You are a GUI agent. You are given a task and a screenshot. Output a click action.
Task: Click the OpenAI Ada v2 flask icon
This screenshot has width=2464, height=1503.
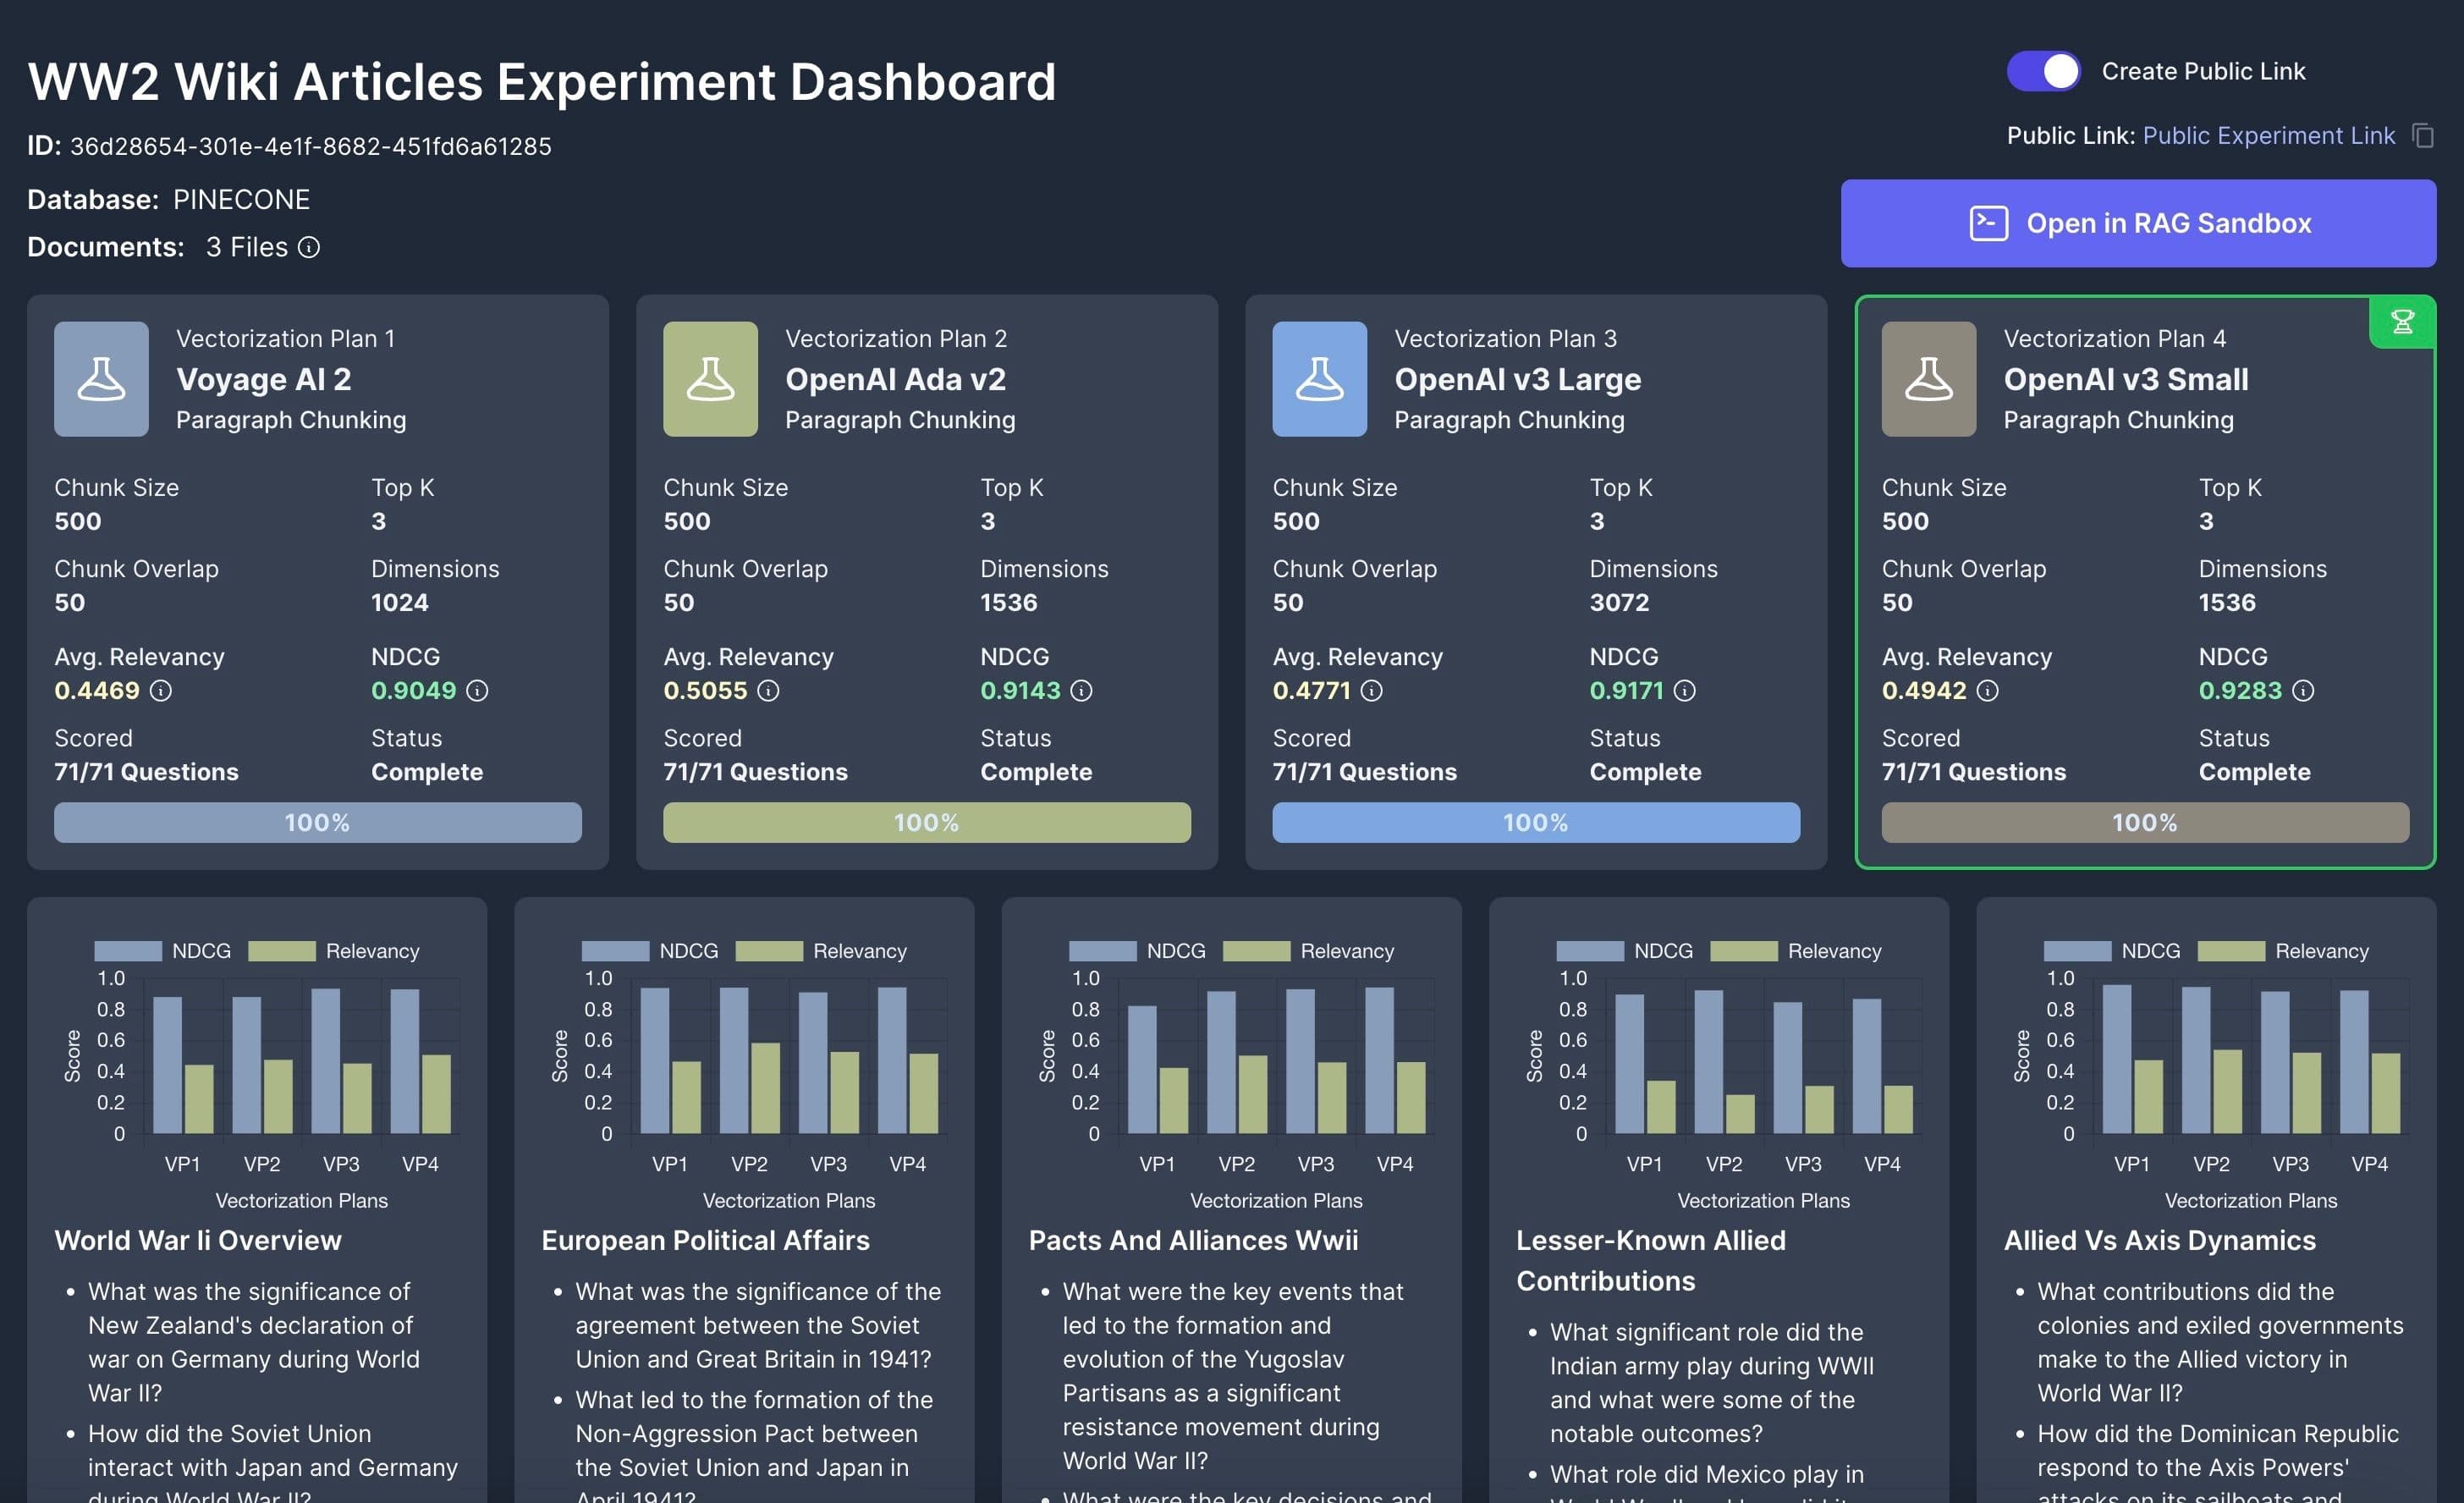(x=710, y=379)
